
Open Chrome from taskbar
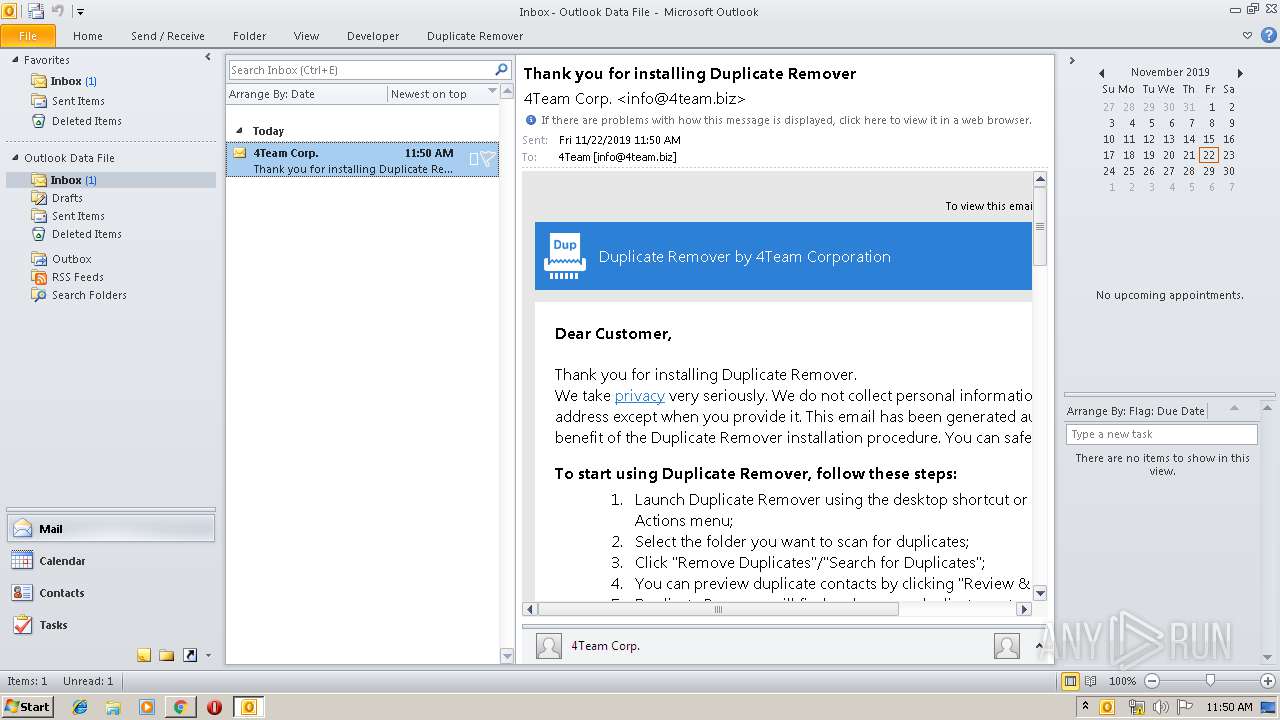[x=180, y=707]
